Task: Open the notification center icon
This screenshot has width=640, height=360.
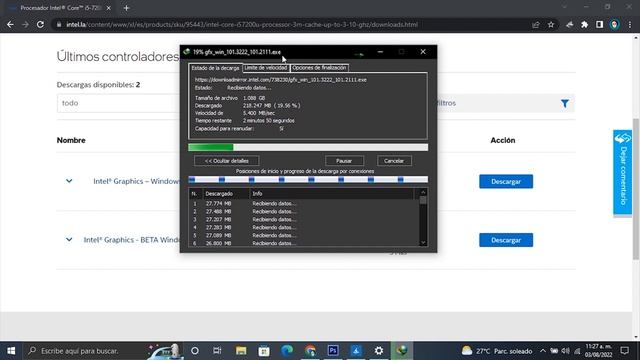Action: click(x=624, y=351)
